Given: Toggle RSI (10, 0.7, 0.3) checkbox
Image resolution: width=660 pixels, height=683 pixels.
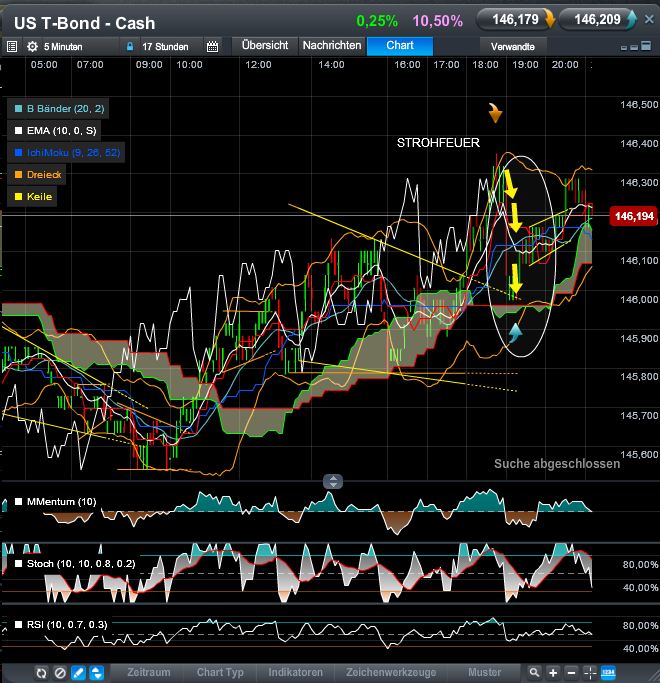Looking at the screenshot, I should point(18,625).
